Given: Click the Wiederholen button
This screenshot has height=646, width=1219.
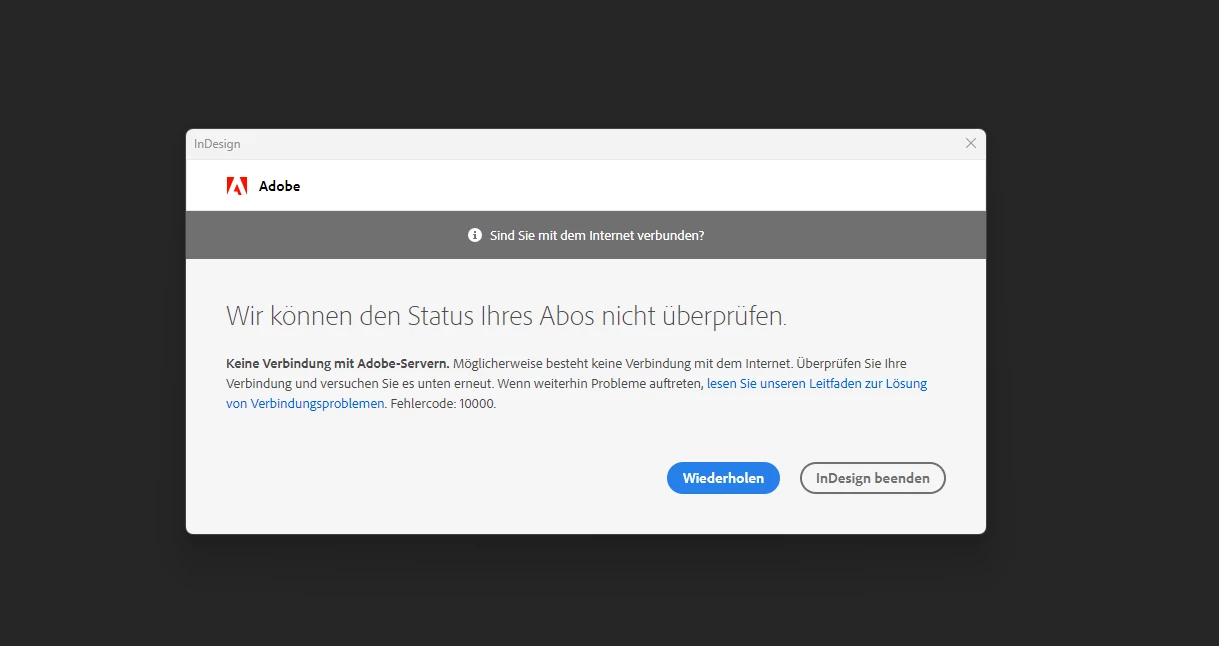Looking at the screenshot, I should (x=723, y=478).
